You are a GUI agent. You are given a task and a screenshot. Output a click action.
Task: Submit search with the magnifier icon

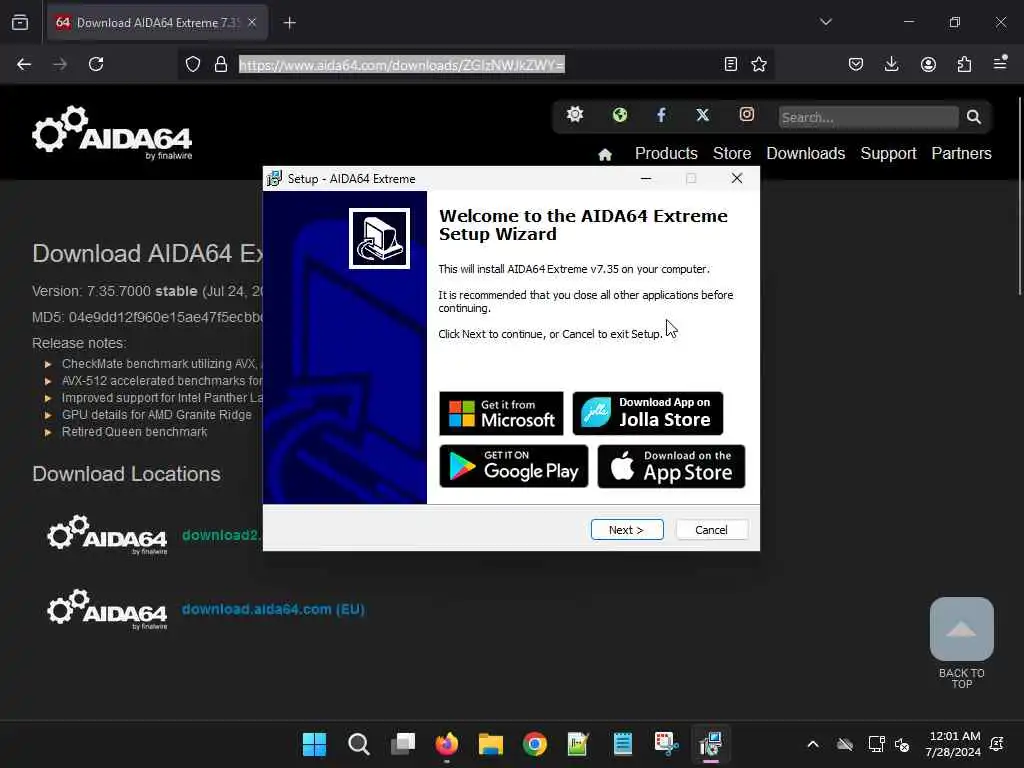point(974,117)
